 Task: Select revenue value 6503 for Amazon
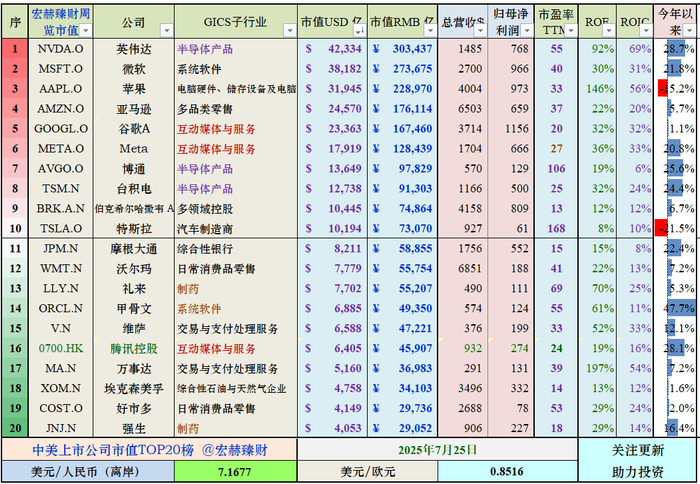tap(462, 108)
